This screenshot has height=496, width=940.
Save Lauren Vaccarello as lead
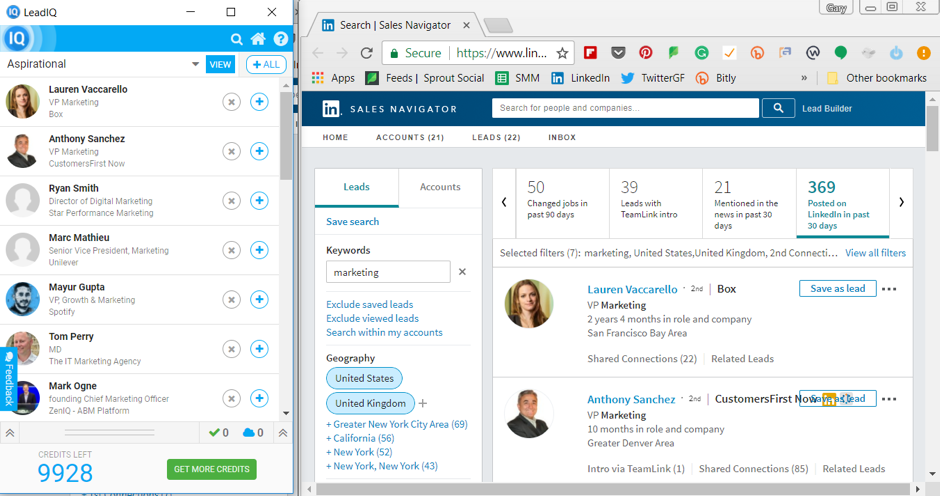[x=837, y=288]
